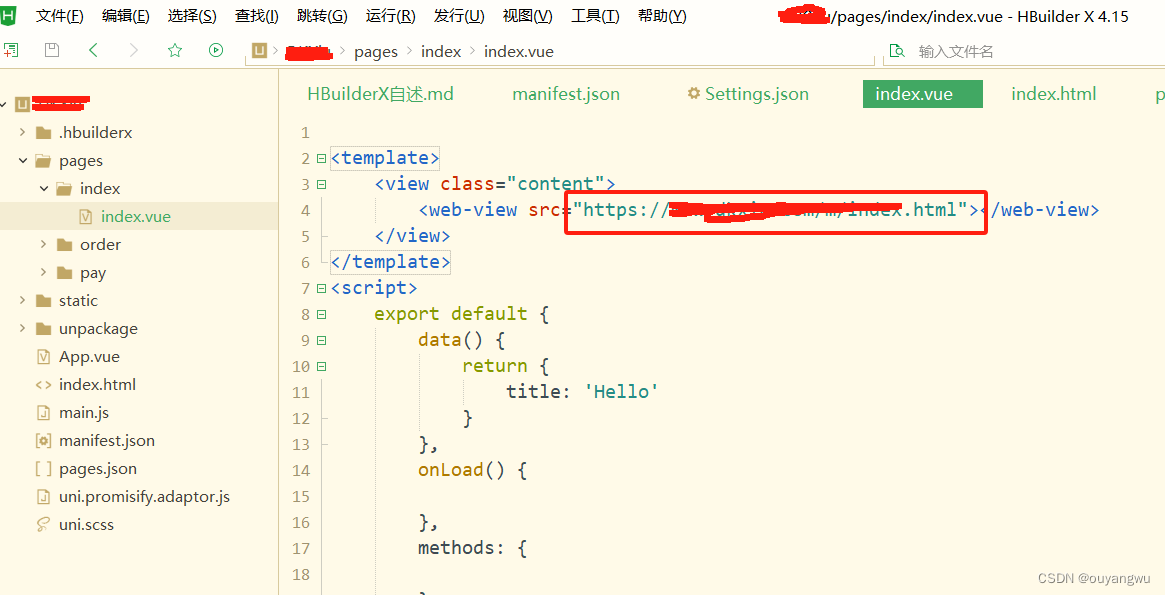Image resolution: width=1165 pixels, height=595 pixels.
Task: Open the 跳转(G) menu
Action: [322, 16]
